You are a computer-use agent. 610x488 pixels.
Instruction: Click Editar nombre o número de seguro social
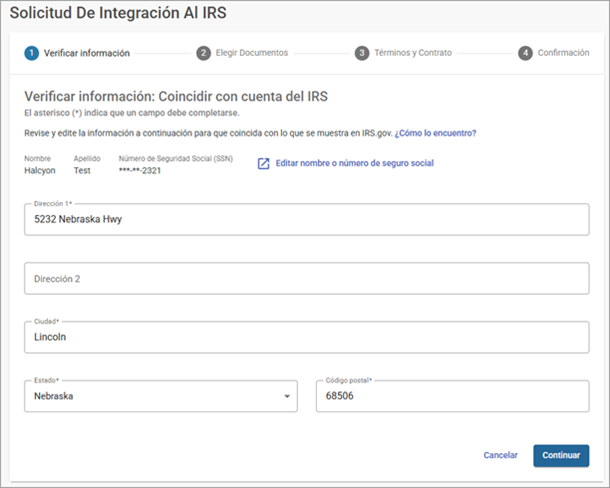click(x=355, y=163)
